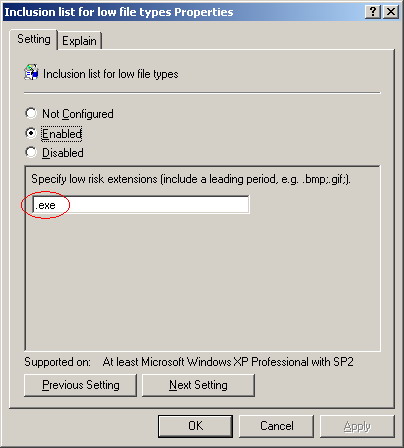Close the Properties dialog with the X
404x448 pixels.
click(x=391, y=12)
